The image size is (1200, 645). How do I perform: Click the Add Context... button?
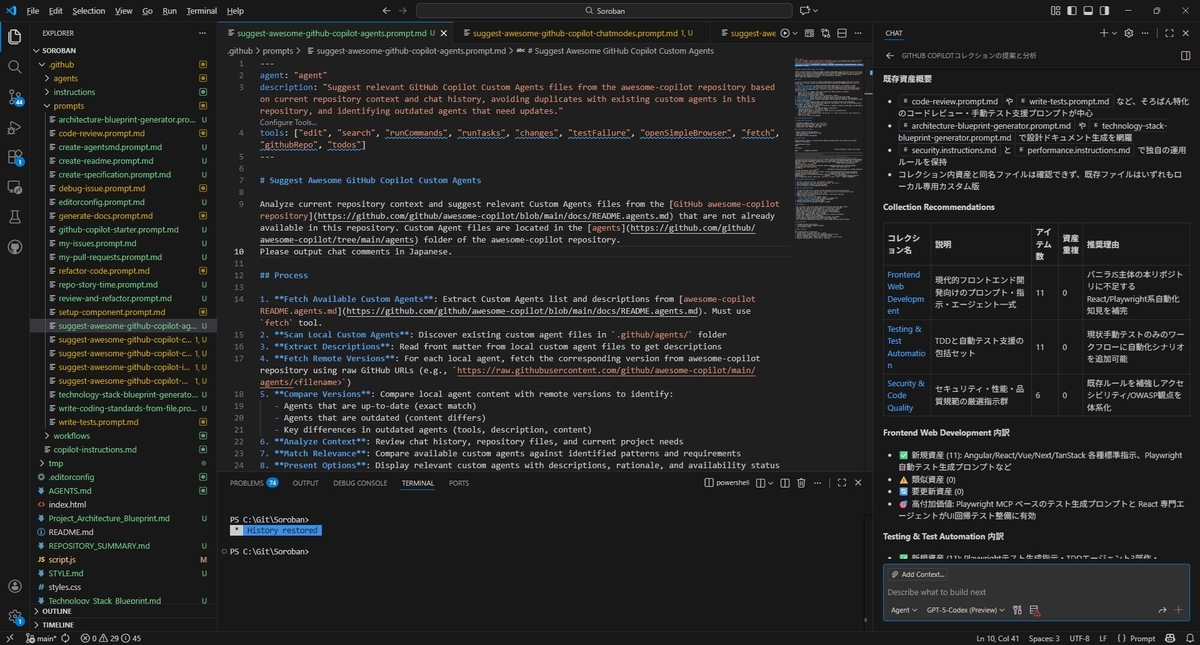917,574
